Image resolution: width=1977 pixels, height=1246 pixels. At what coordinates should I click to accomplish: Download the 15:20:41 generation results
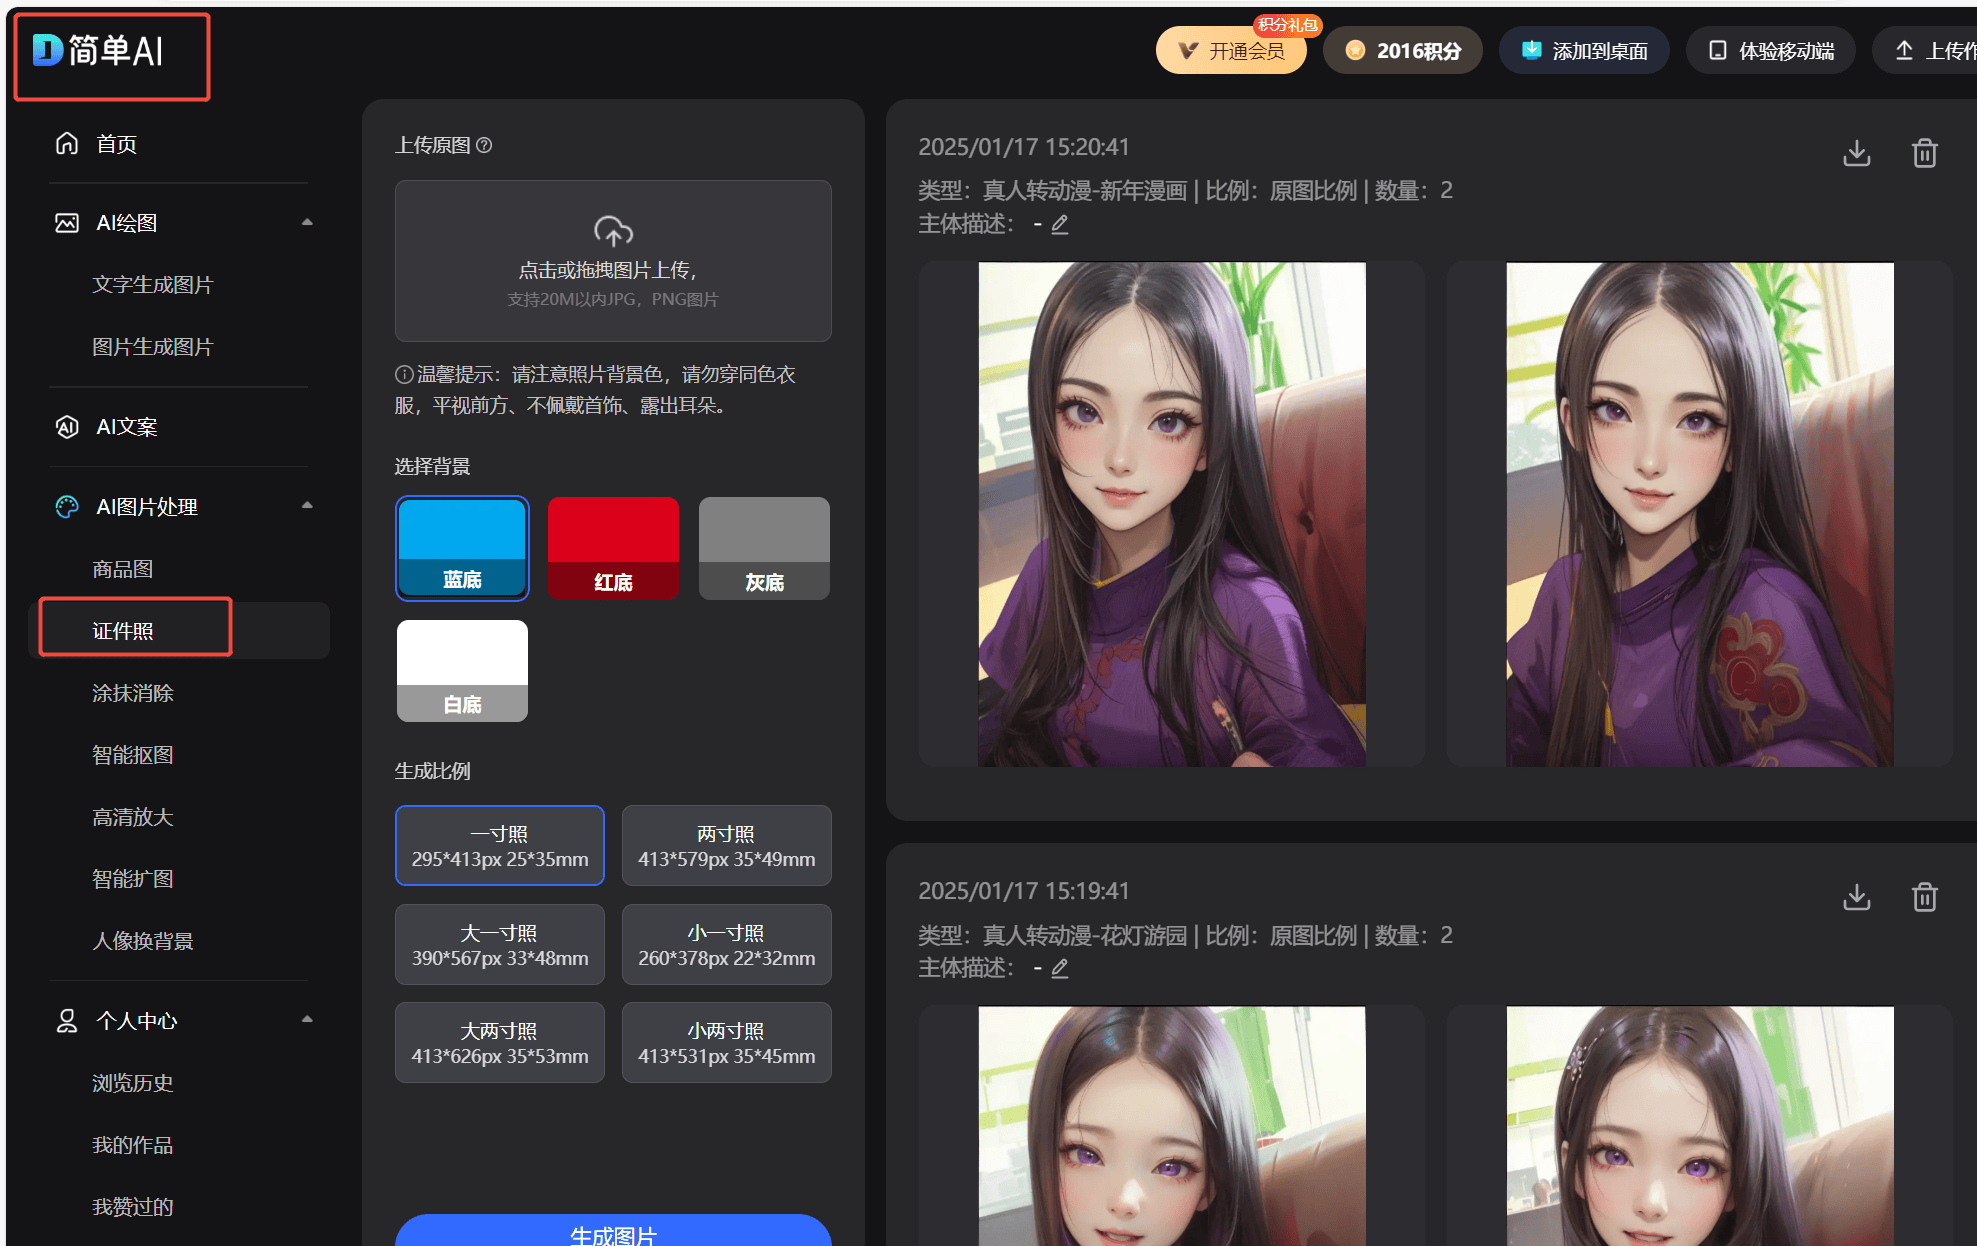pos(1856,153)
